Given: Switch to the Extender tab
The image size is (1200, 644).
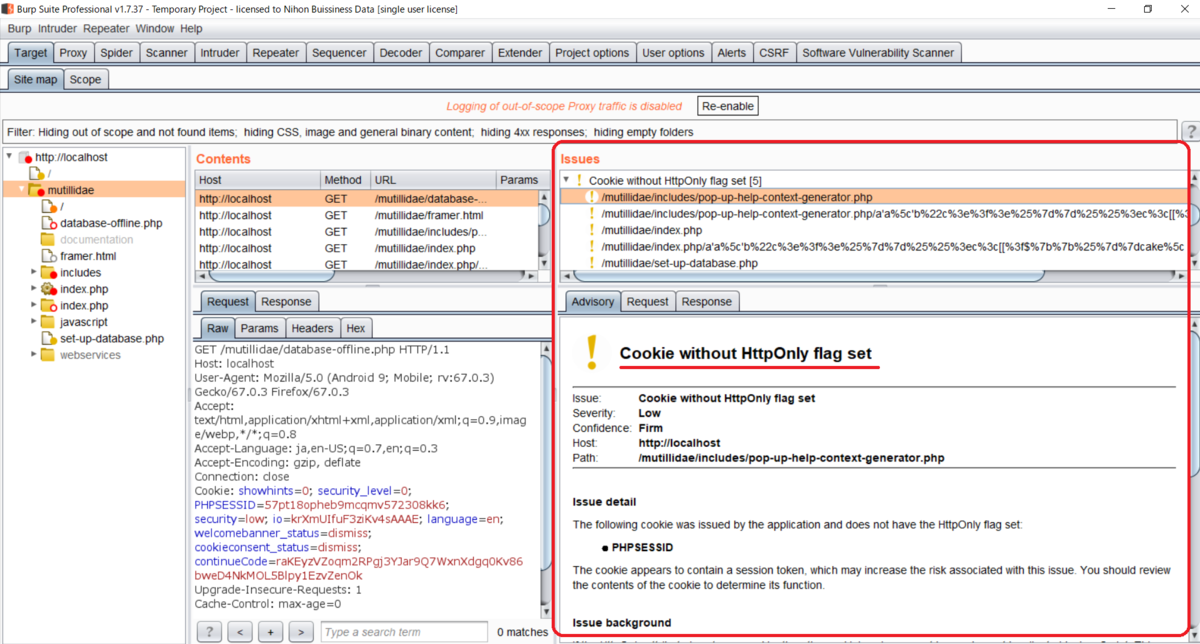Looking at the screenshot, I should click(520, 53).
